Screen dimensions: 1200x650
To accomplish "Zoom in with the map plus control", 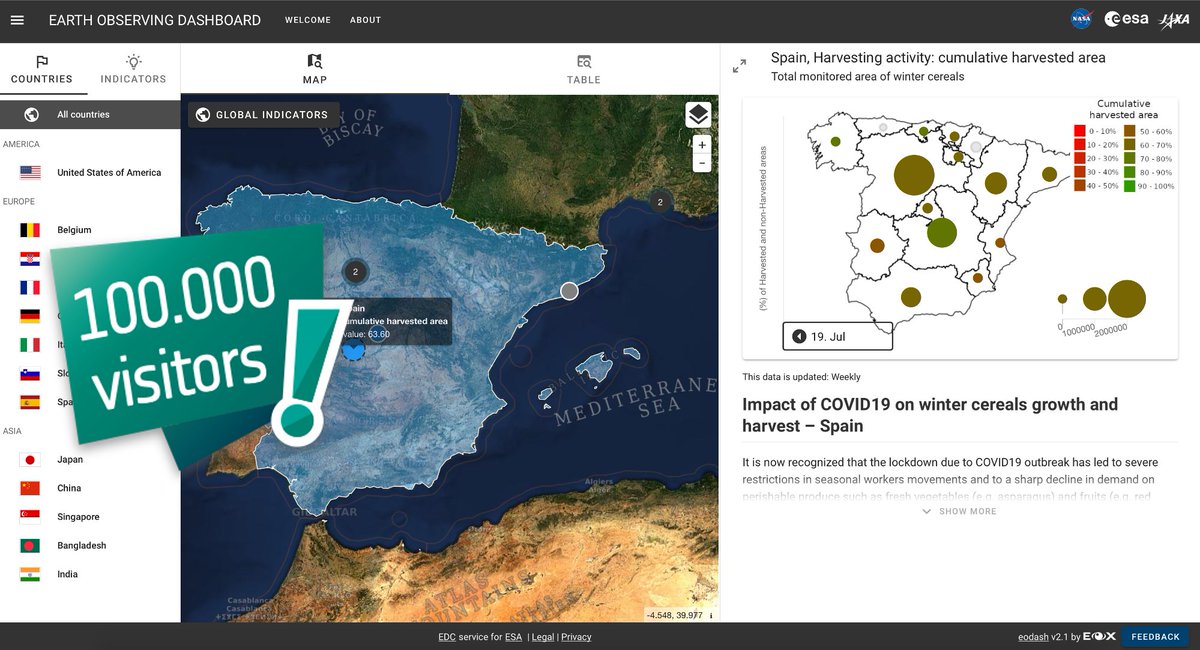I will click(x=702, y=144).
